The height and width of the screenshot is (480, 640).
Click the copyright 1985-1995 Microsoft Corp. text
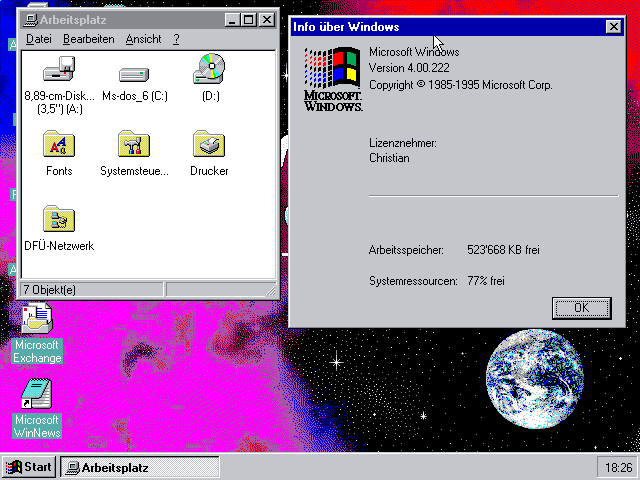point(461,85)
